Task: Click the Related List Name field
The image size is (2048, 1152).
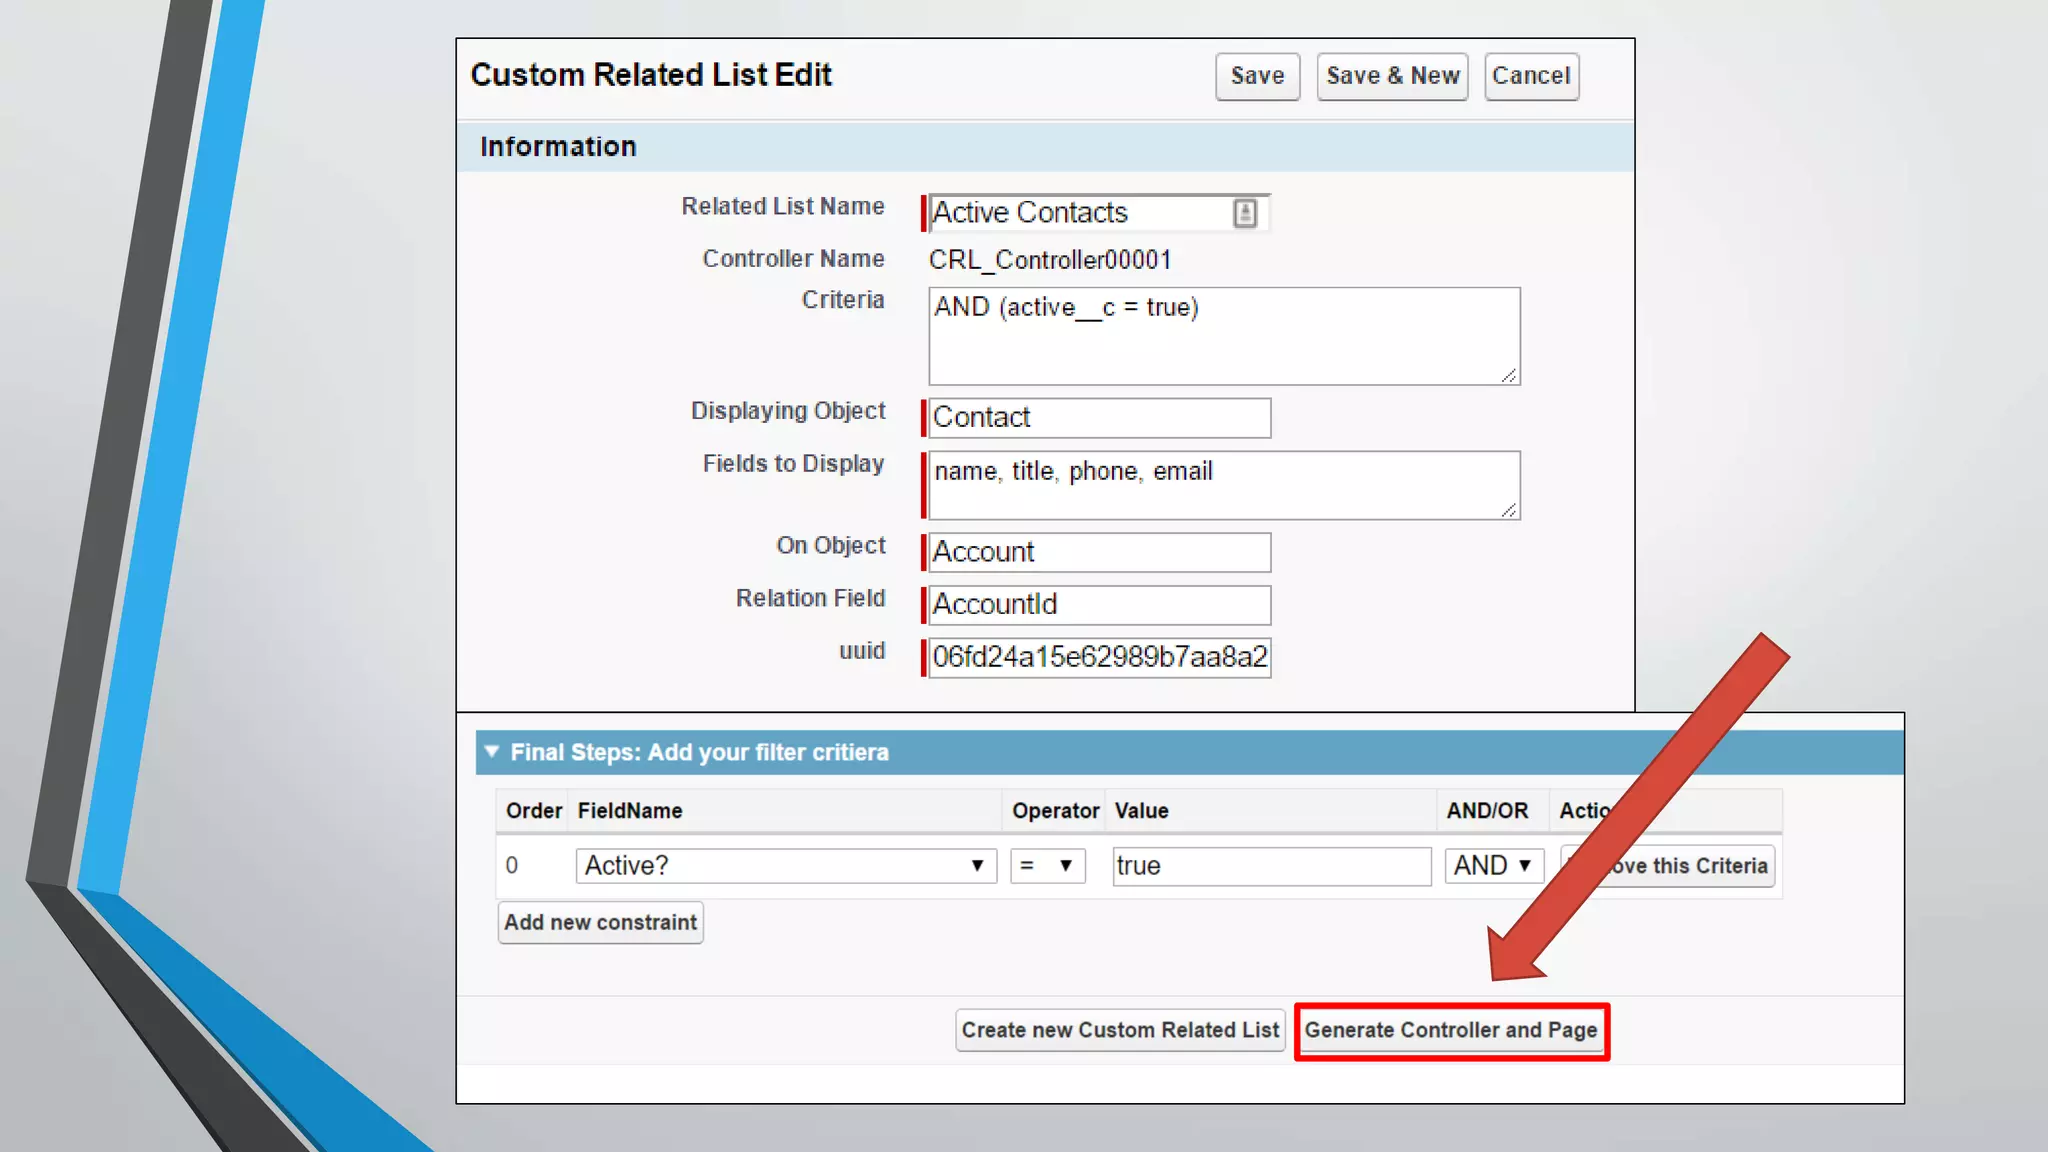Action: [x=1080, y=213]
